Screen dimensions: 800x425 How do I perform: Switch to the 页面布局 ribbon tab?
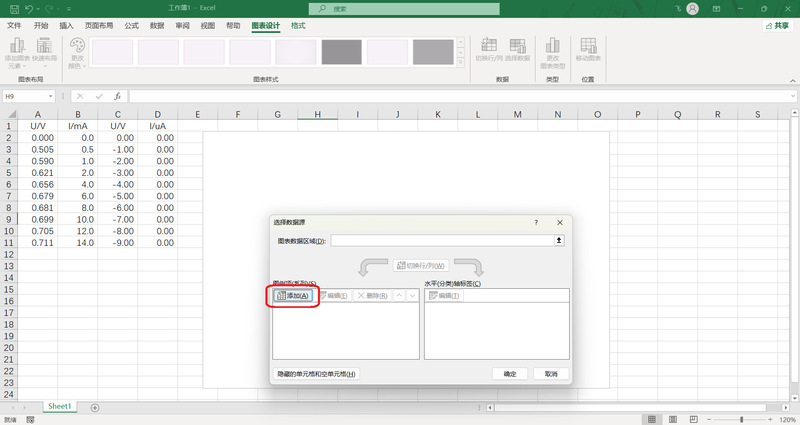pyautogui.click(x=99, y=26)
